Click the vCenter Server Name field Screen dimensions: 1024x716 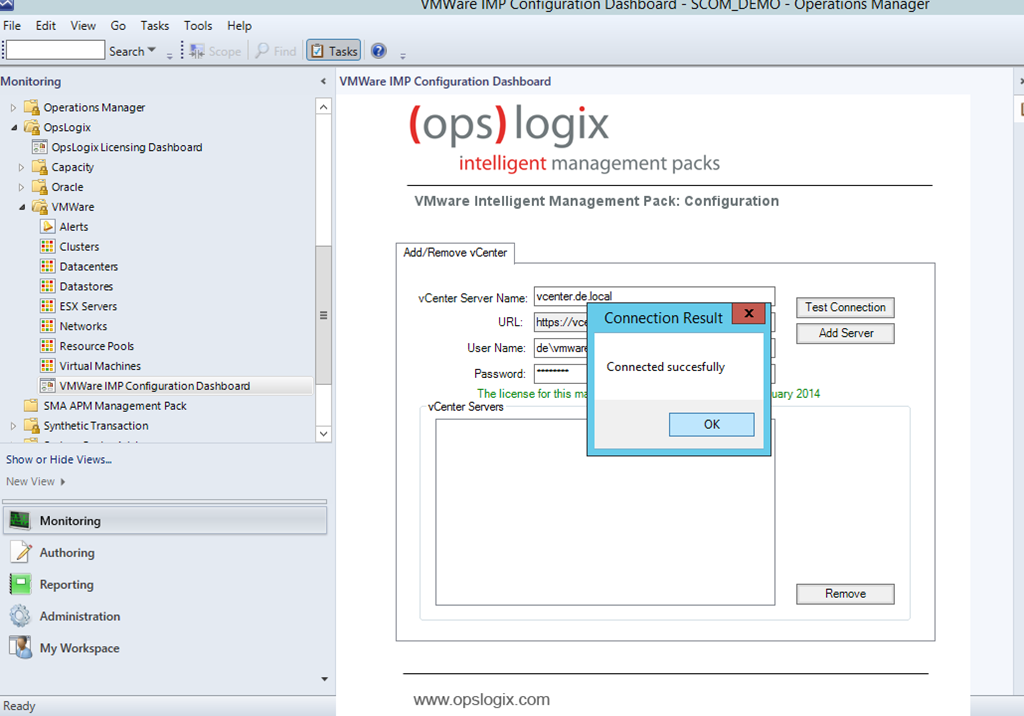(x=654, y=297)
